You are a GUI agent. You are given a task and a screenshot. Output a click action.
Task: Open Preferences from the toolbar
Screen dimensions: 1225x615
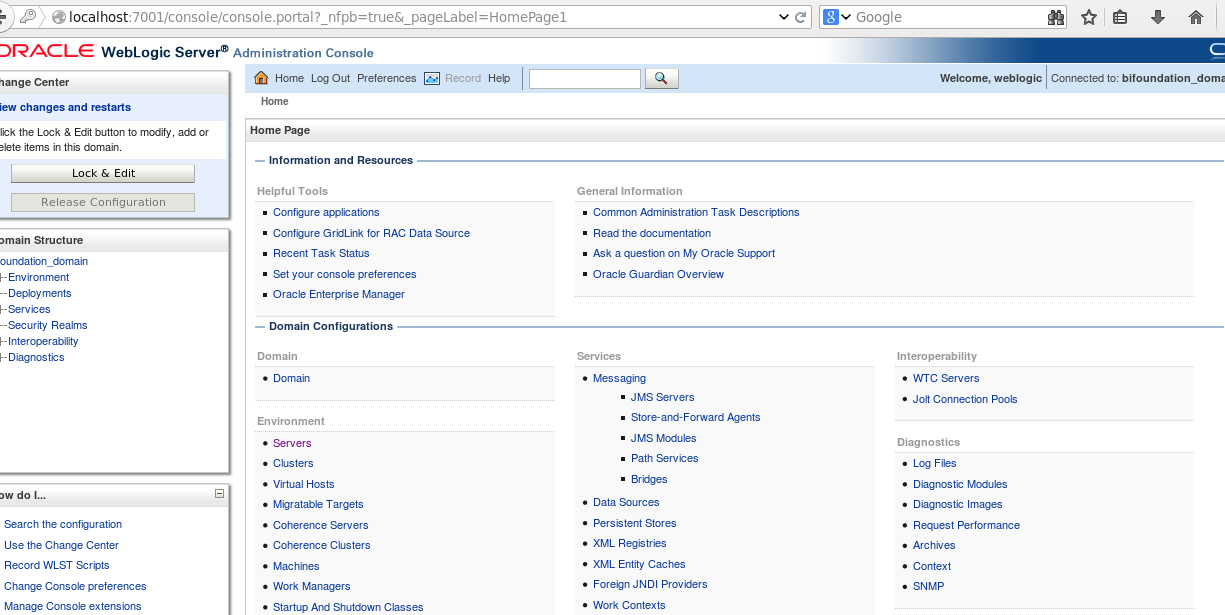386,78
